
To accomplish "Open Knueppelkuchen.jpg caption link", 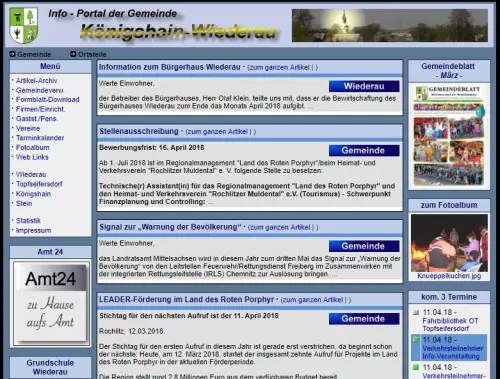I will (449, 276).
